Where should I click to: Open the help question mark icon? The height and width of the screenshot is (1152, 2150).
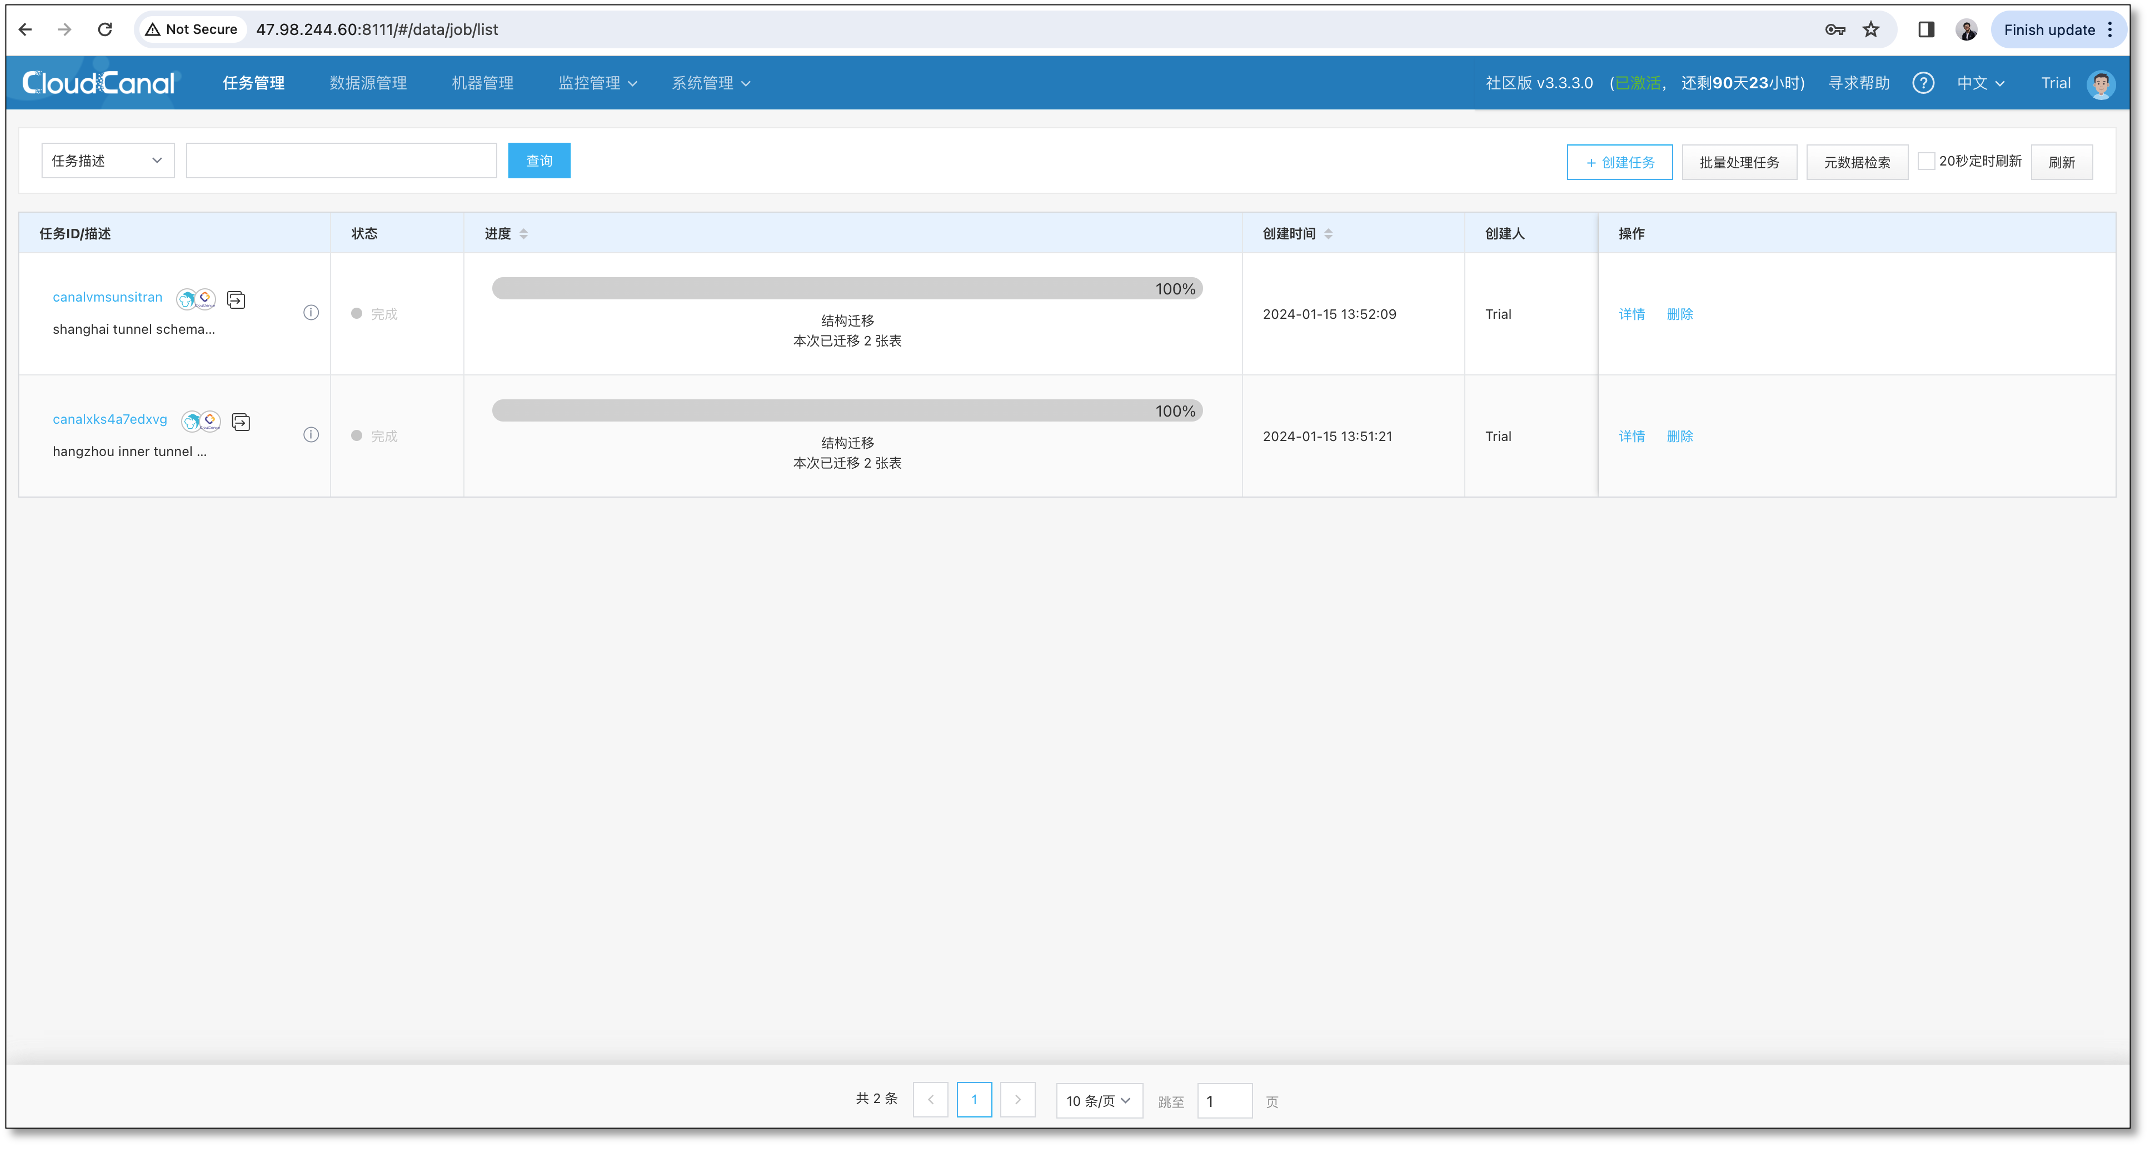coord(1923,83)
